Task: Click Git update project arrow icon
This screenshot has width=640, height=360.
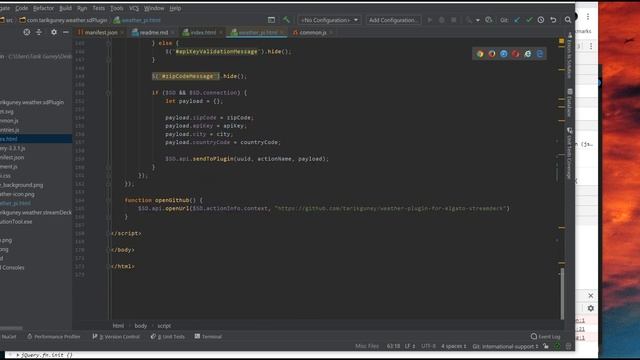Action: click(517, 20)
